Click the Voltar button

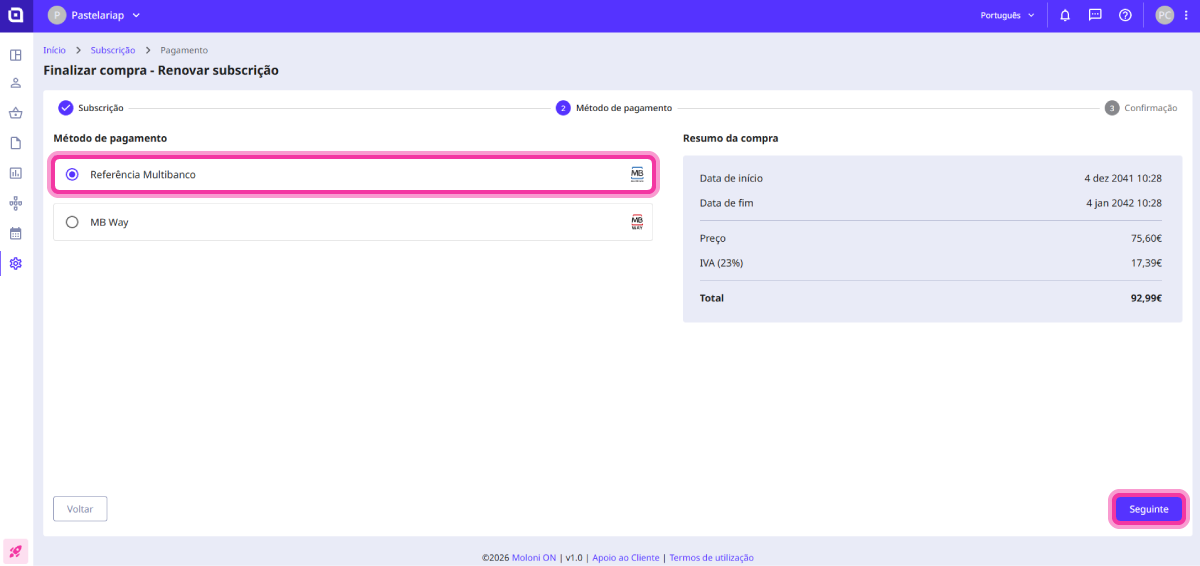coord(80,509)
